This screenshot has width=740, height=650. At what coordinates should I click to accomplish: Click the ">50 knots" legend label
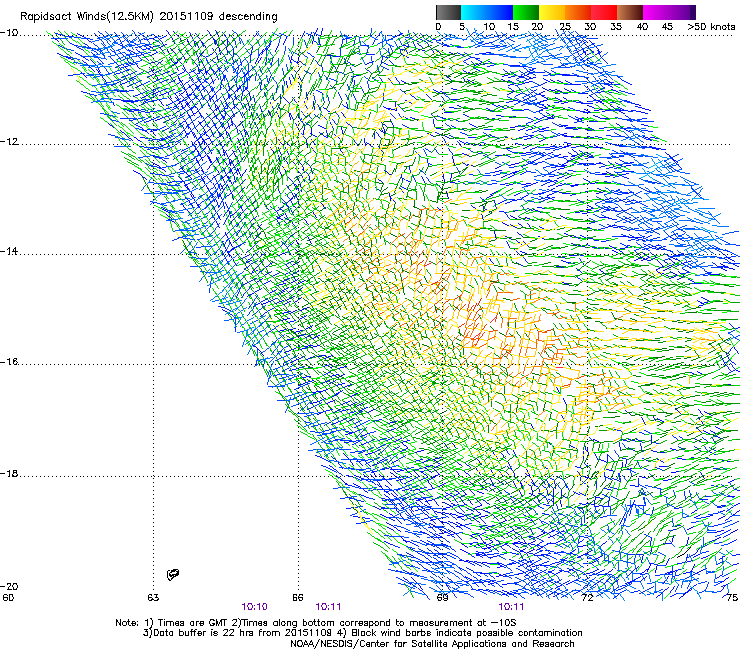[711, 26]
